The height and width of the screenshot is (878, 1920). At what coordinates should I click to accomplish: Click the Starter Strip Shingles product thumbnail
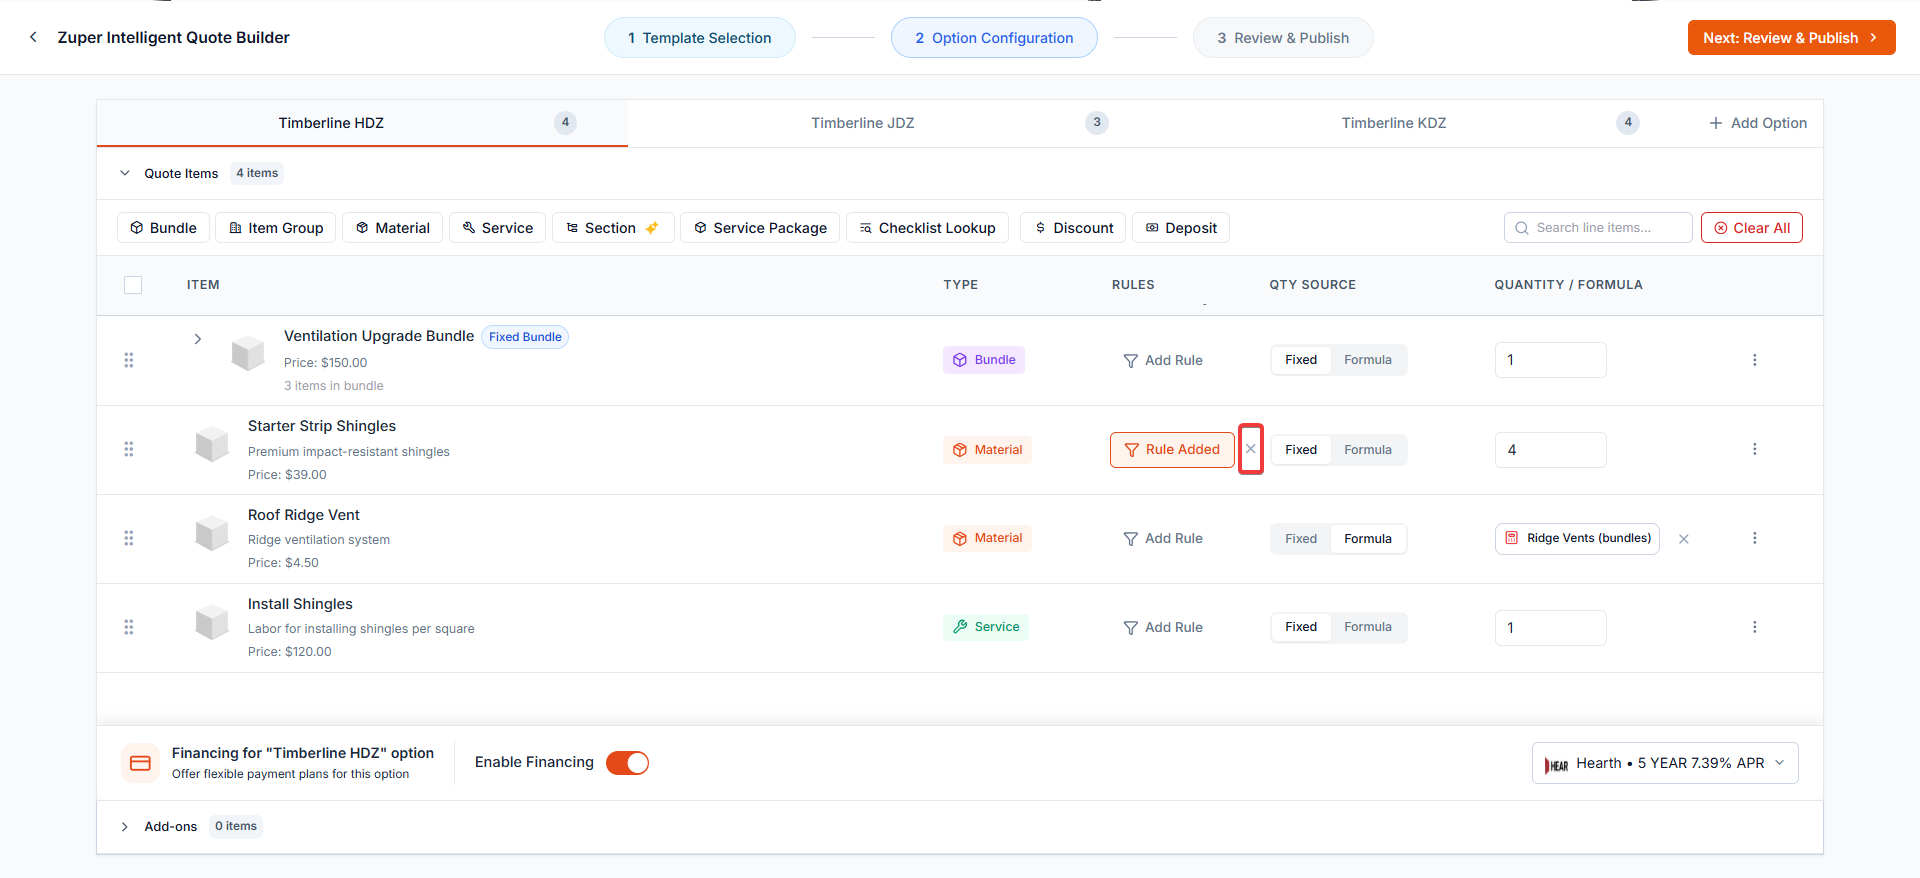pos(212,443)
